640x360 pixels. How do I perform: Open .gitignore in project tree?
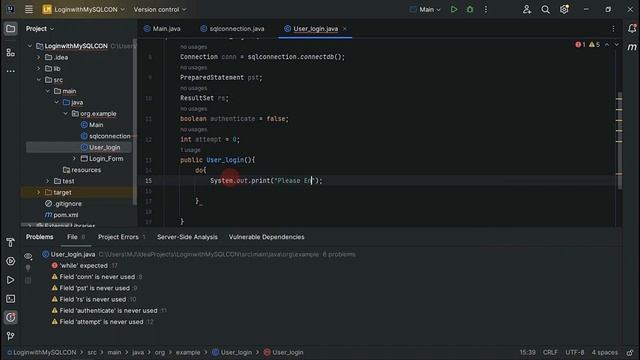[x=63, y=203]
